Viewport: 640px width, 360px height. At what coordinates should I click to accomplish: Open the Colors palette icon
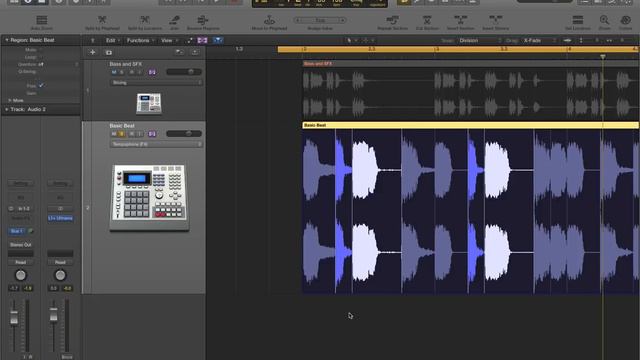click(x=625, y=20)
